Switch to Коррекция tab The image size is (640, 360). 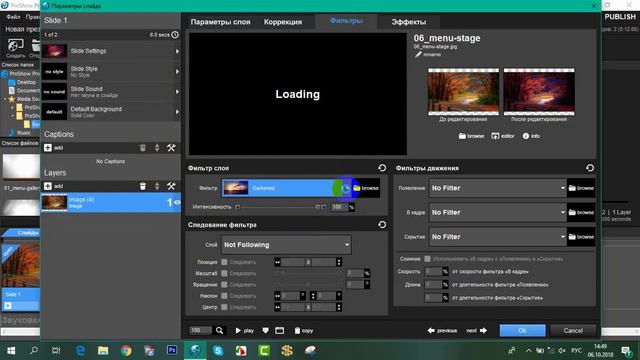(283, 22)
